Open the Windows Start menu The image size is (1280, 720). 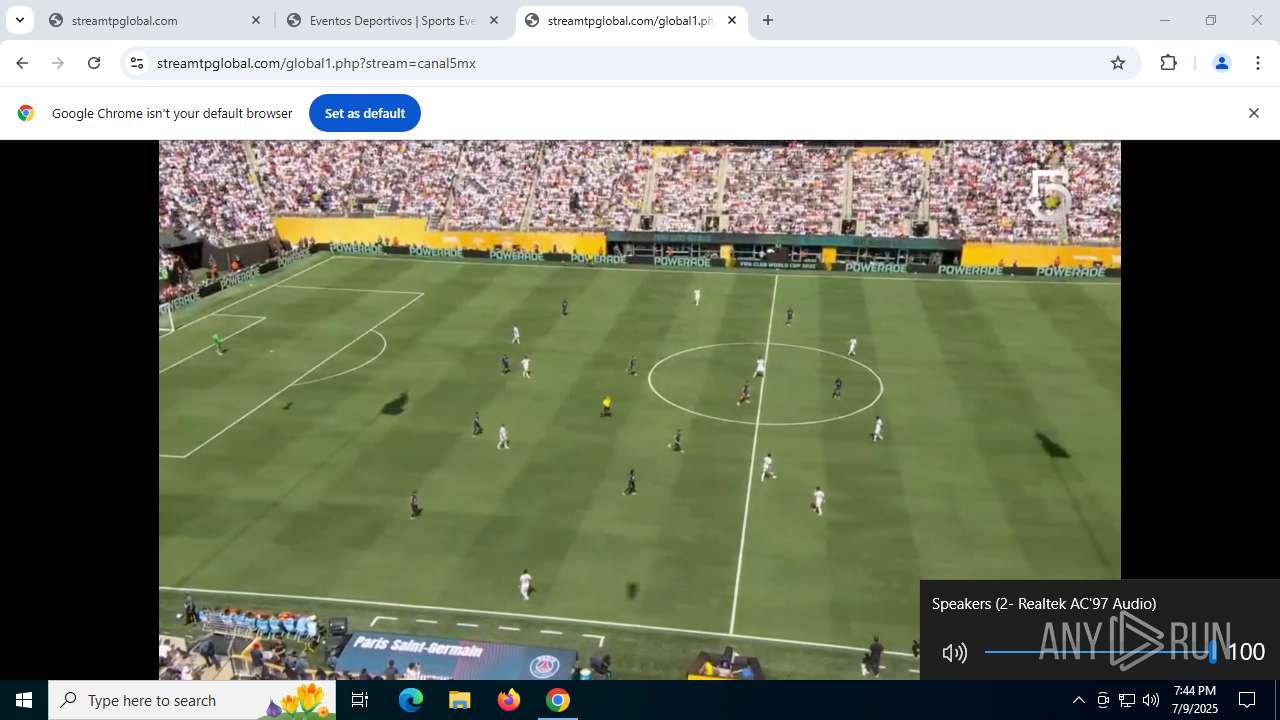pyautogui.click(x=24, y=700)
